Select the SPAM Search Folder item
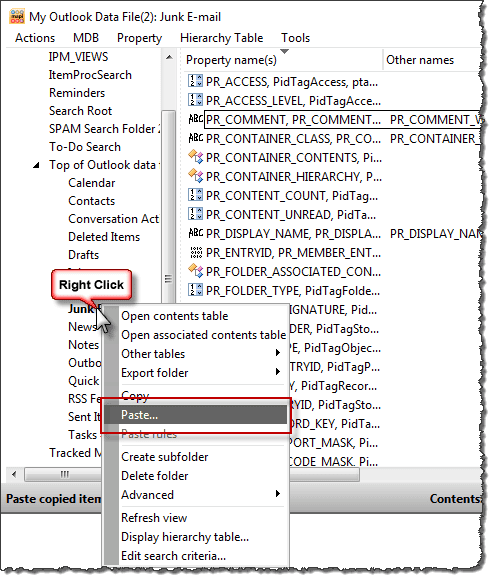Image resolution: width=494 pixels, height=579 pixels. [x=104, y=129]
